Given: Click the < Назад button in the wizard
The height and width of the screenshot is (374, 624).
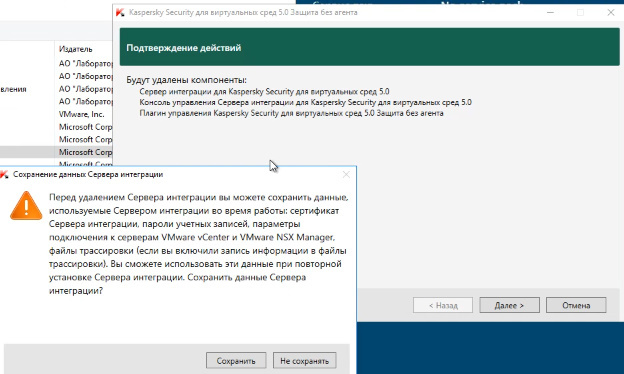Looking at the screenshot, I should (443, 305).
